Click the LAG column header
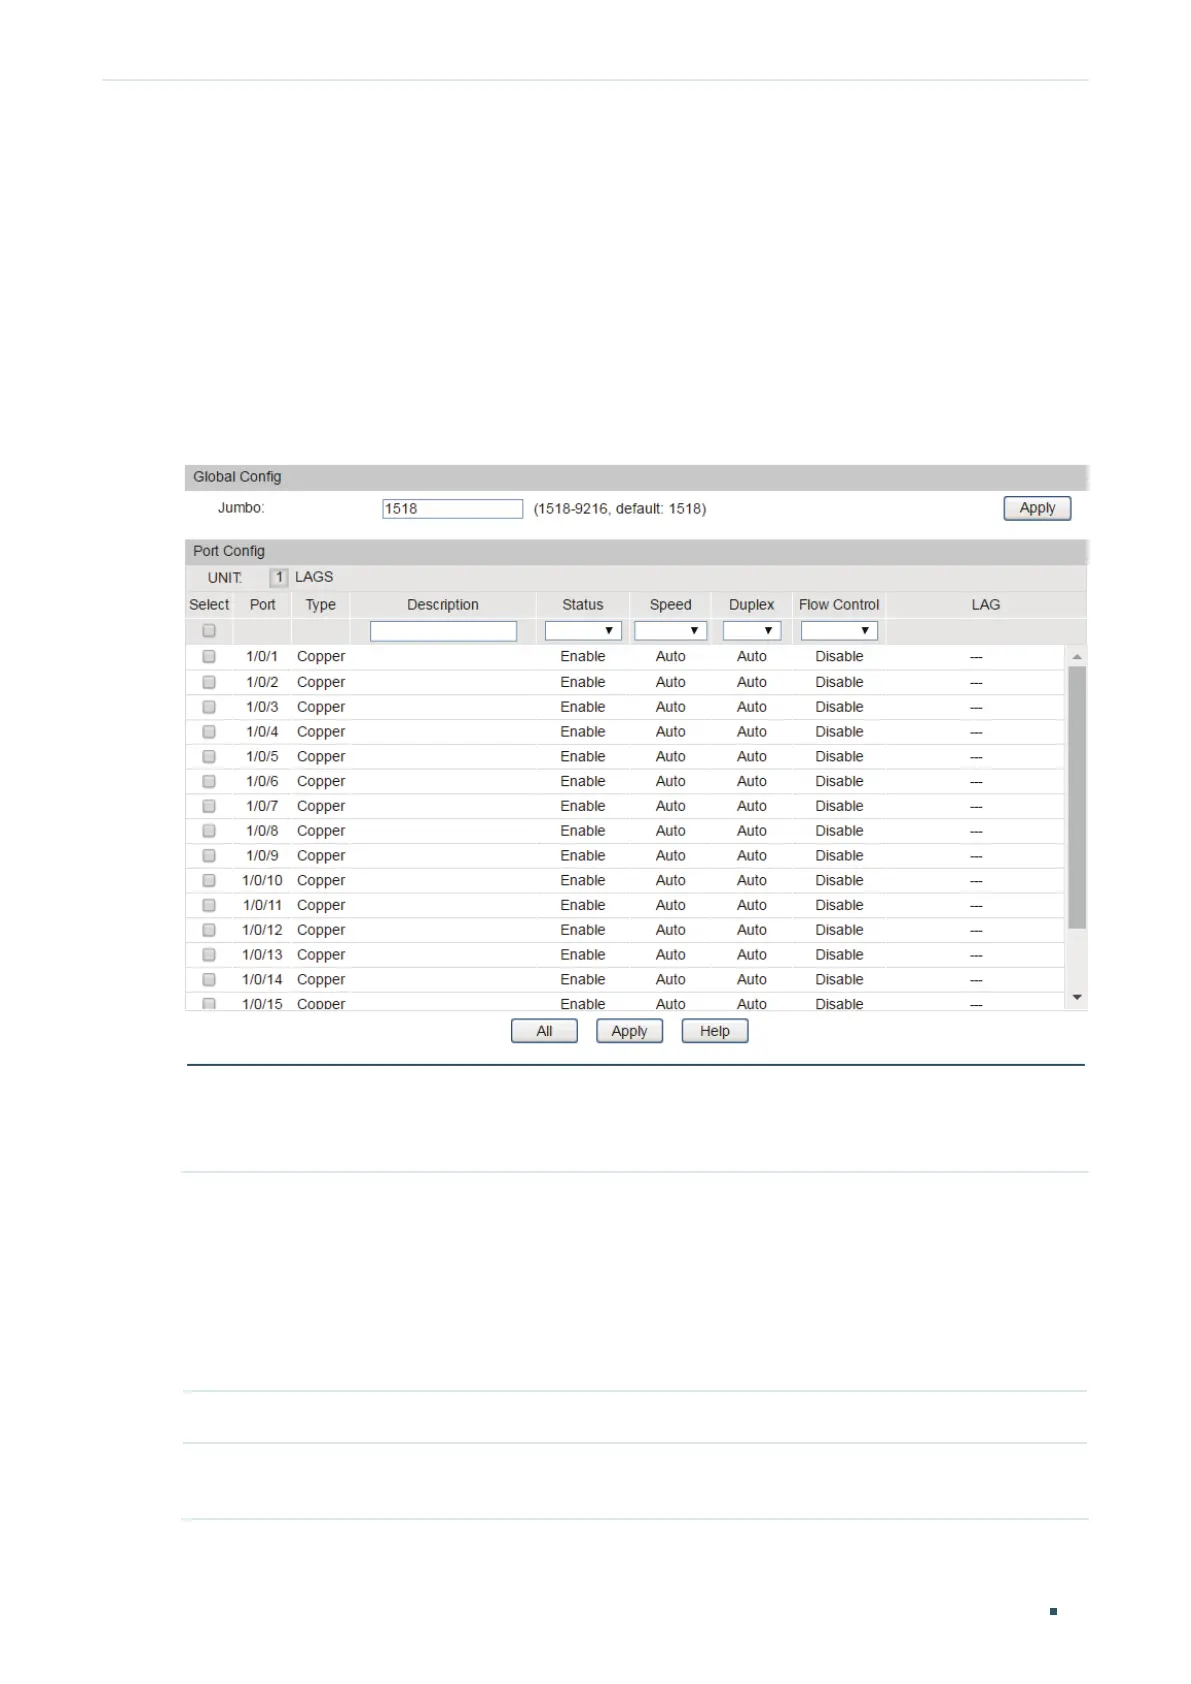The image size is (1191, 1684). (x=986, y=605)
